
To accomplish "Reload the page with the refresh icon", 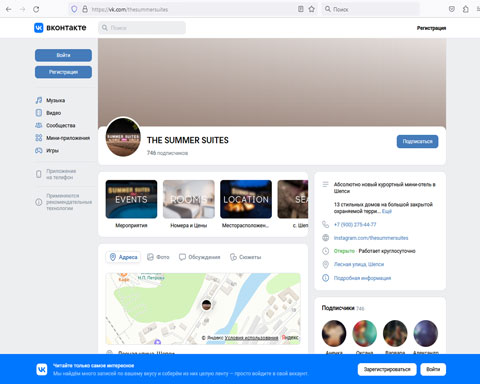I will [36, 9].
